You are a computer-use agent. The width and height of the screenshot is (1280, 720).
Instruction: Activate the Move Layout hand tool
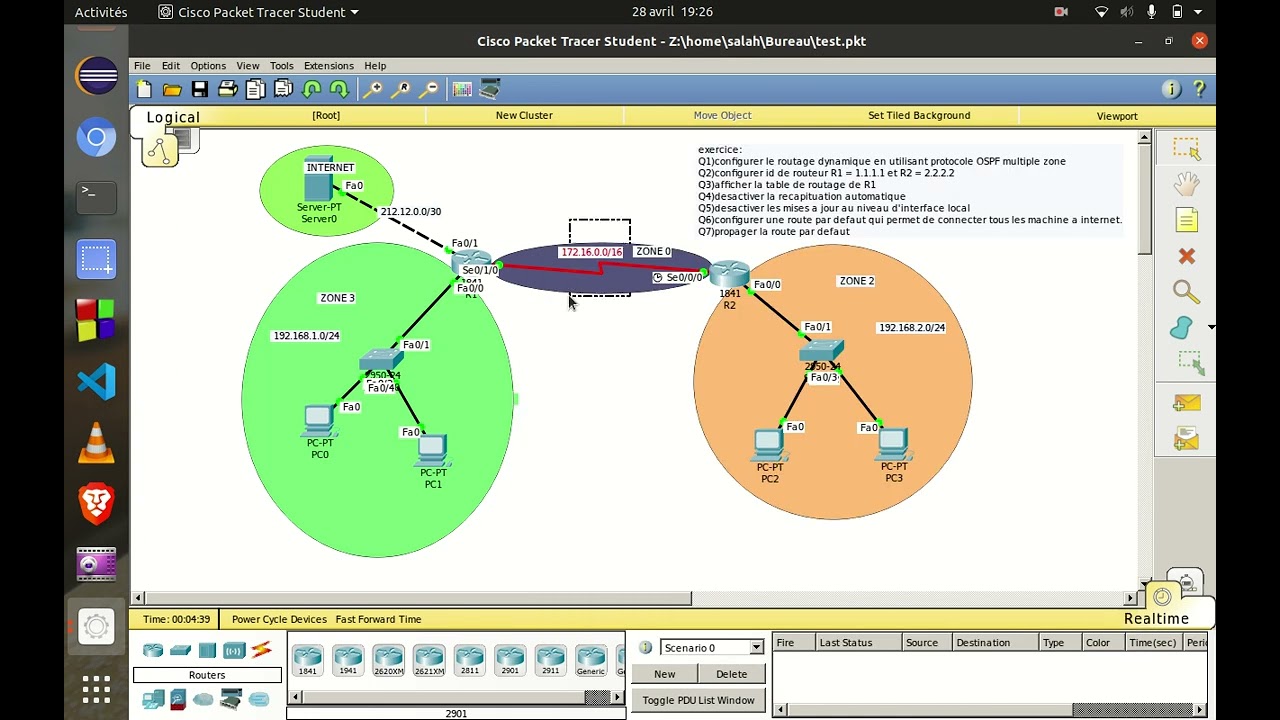(1186, 184)
